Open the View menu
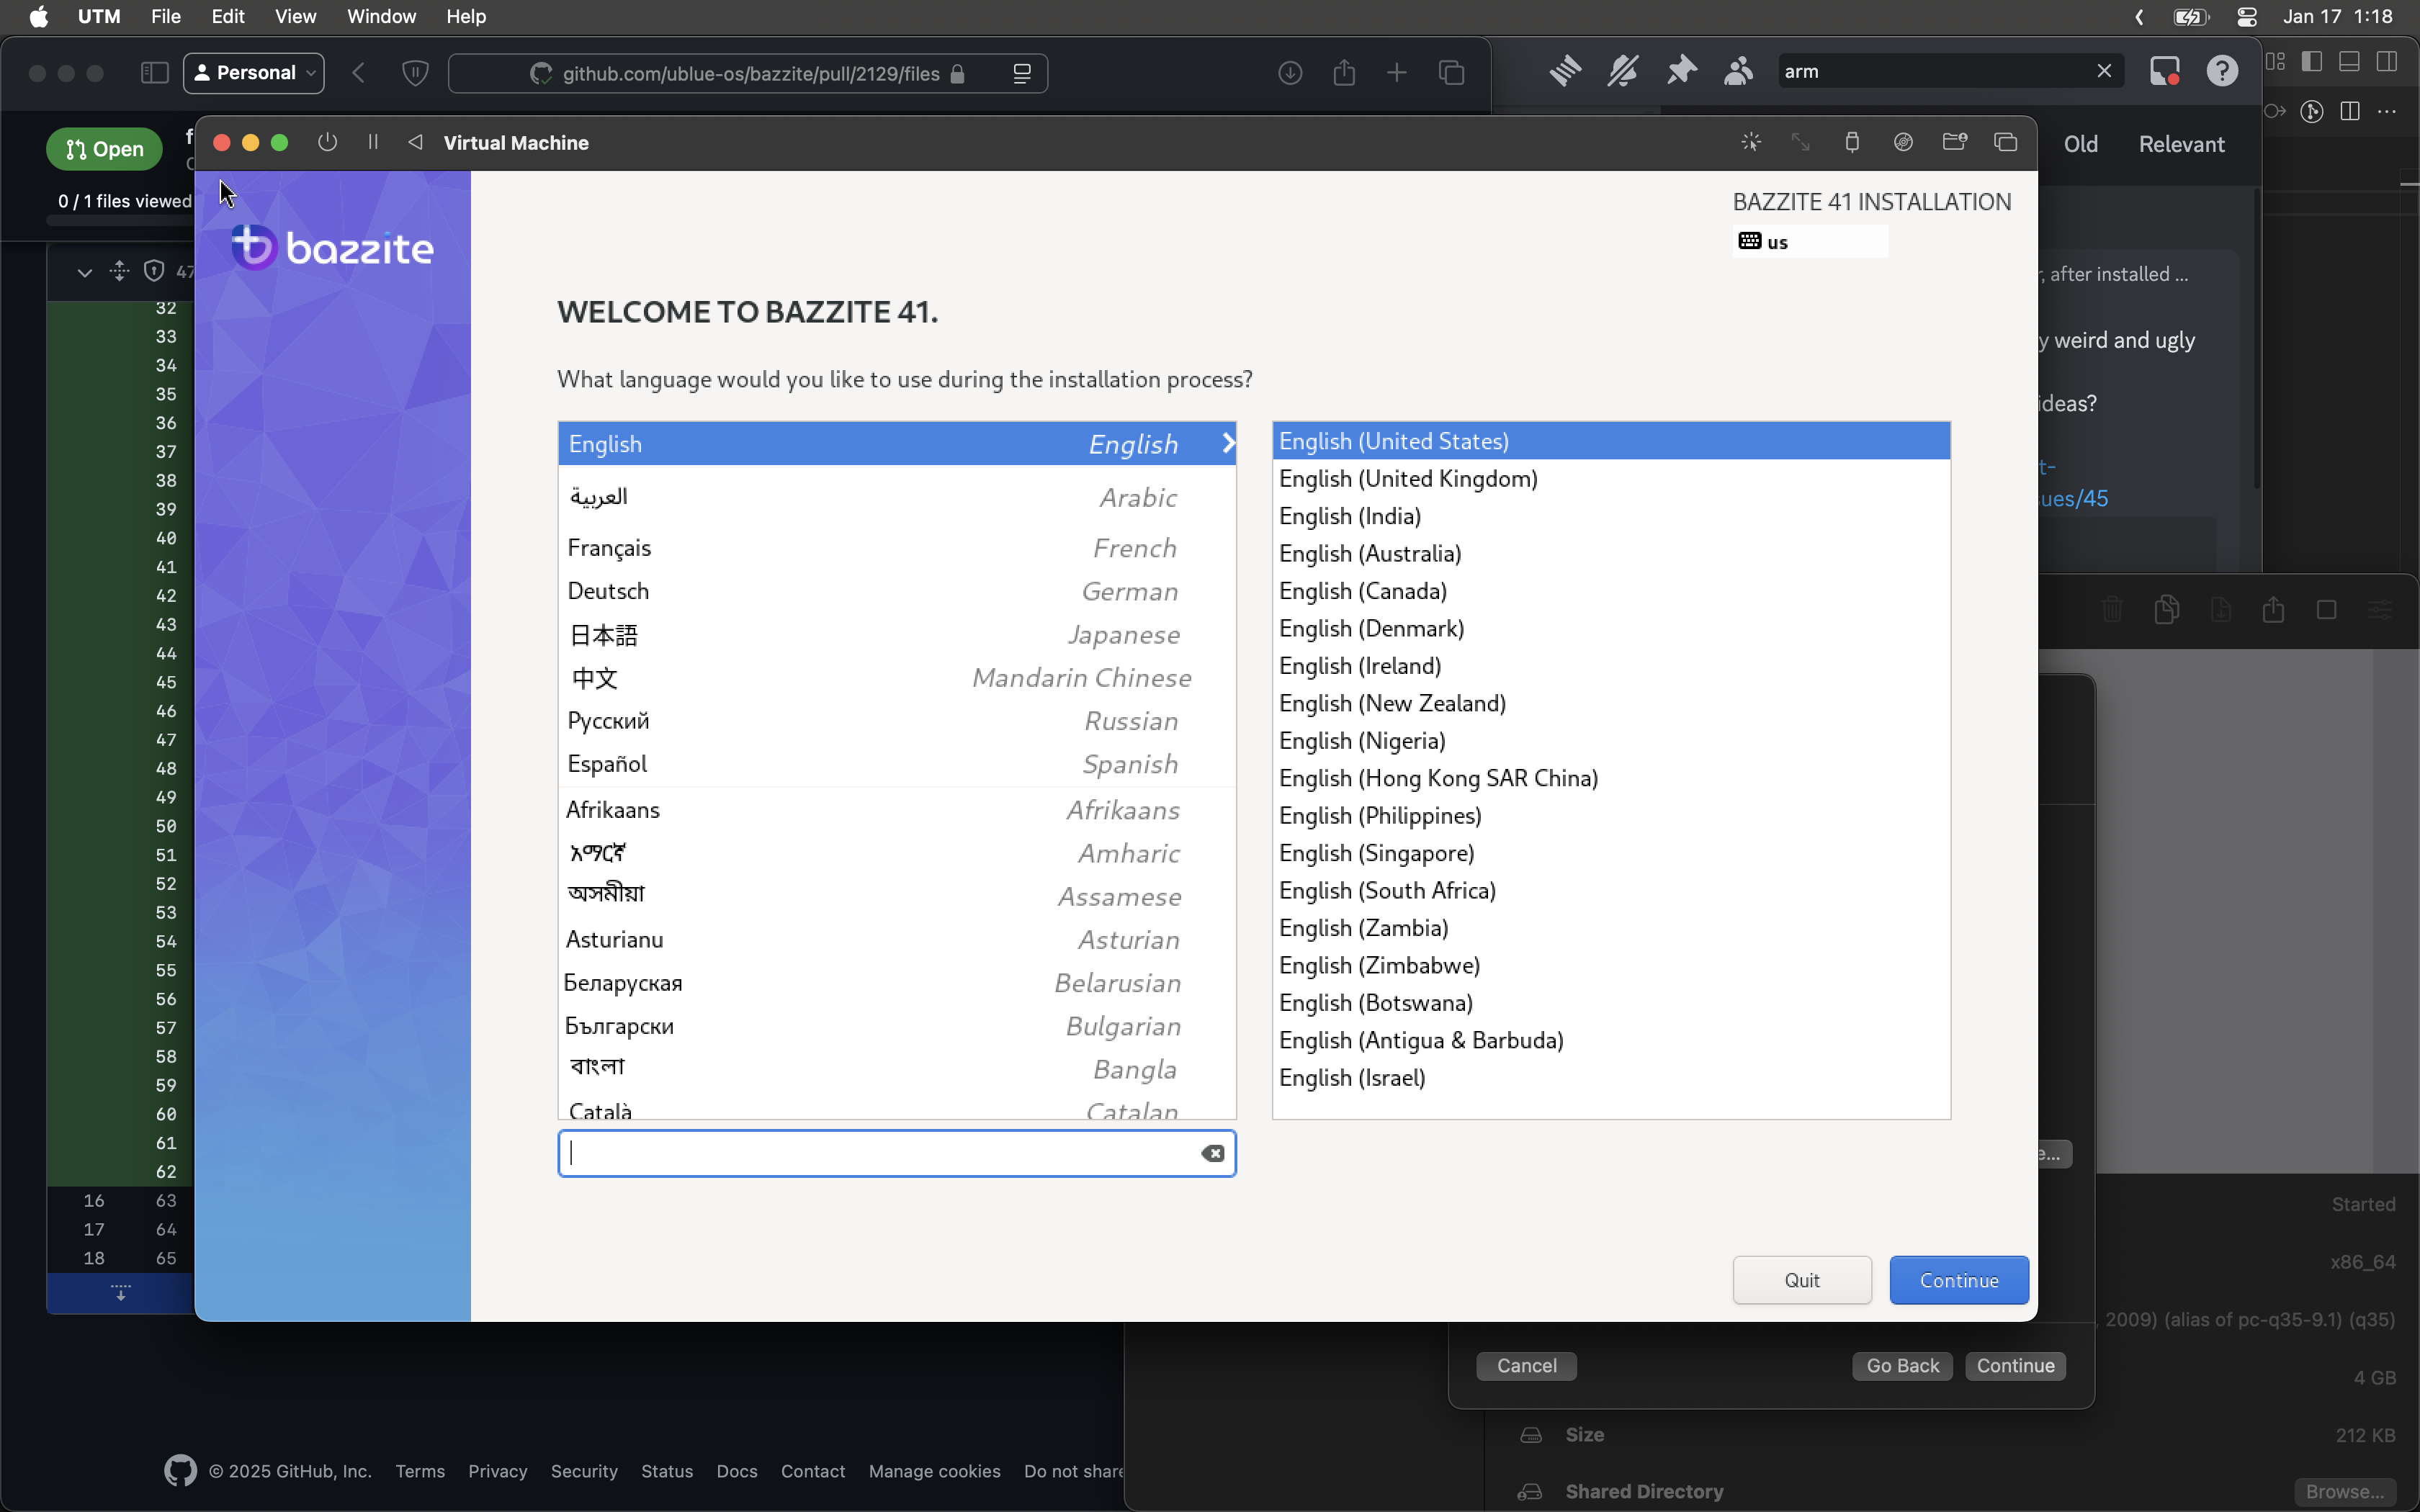The height and width of the screenshot is (1512, 2420). [x=295, y=16]
